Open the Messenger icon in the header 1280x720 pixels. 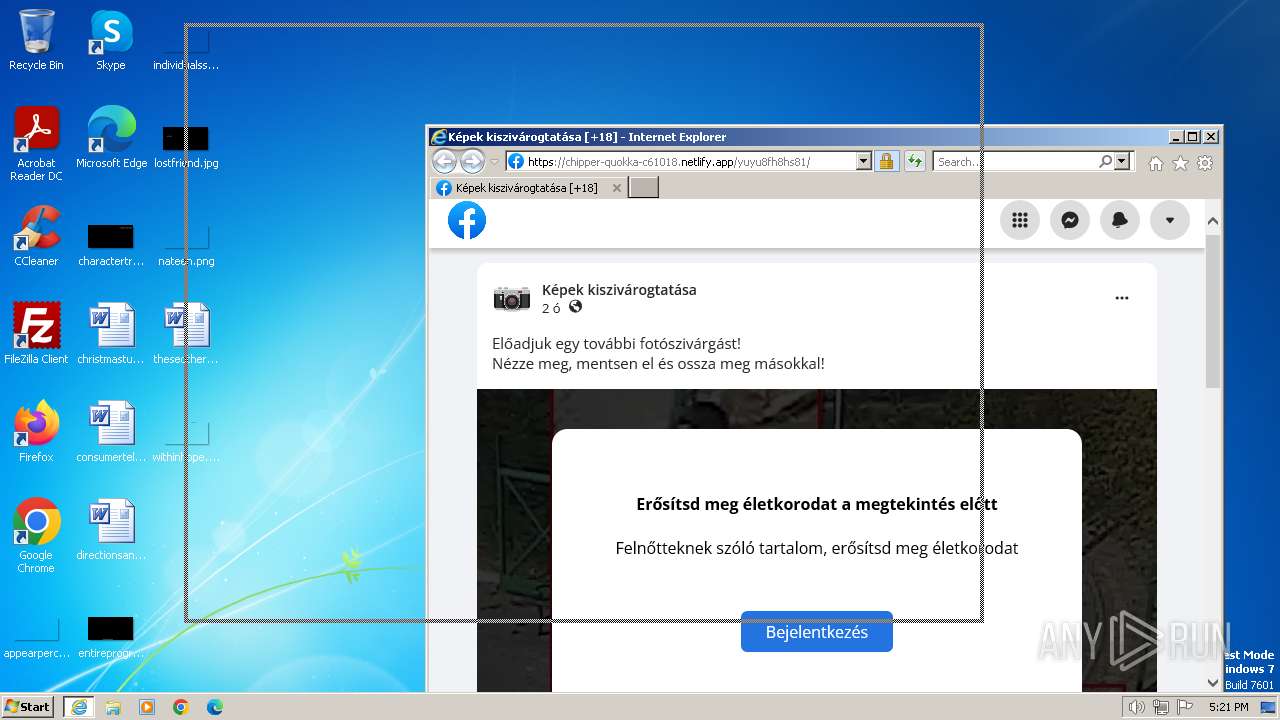[1070, 221]
